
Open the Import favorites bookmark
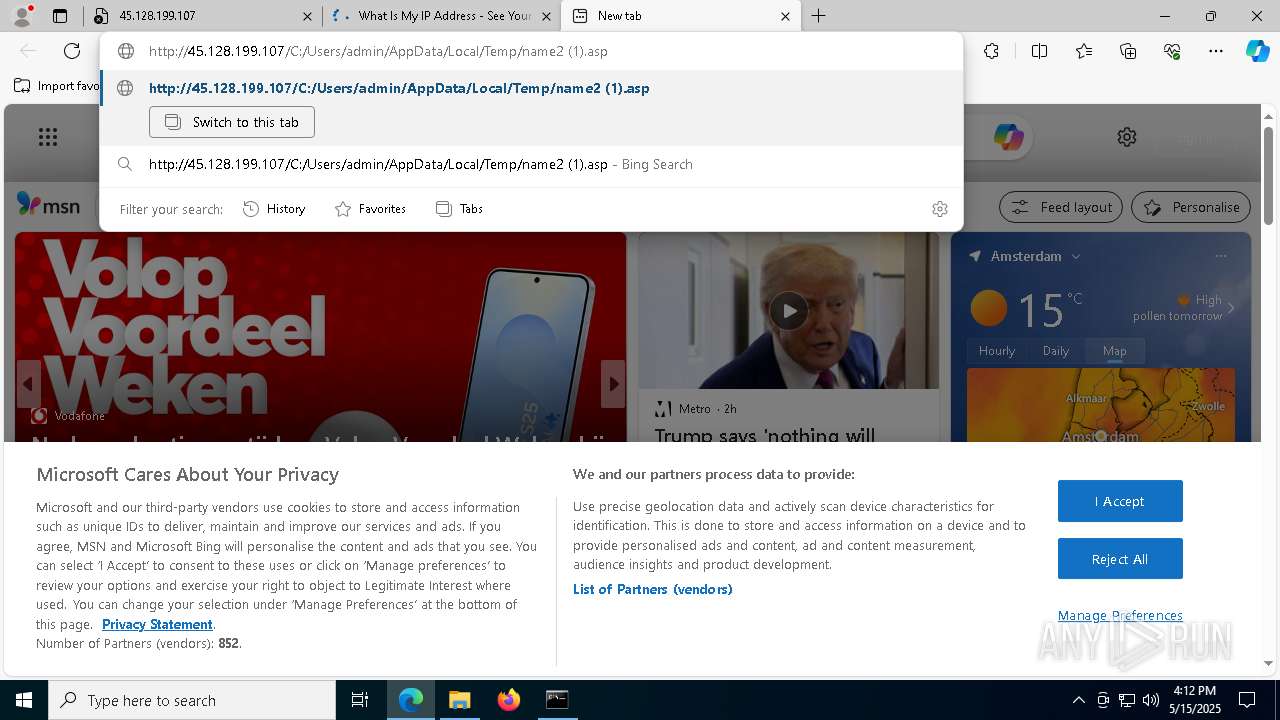[56, 86]
